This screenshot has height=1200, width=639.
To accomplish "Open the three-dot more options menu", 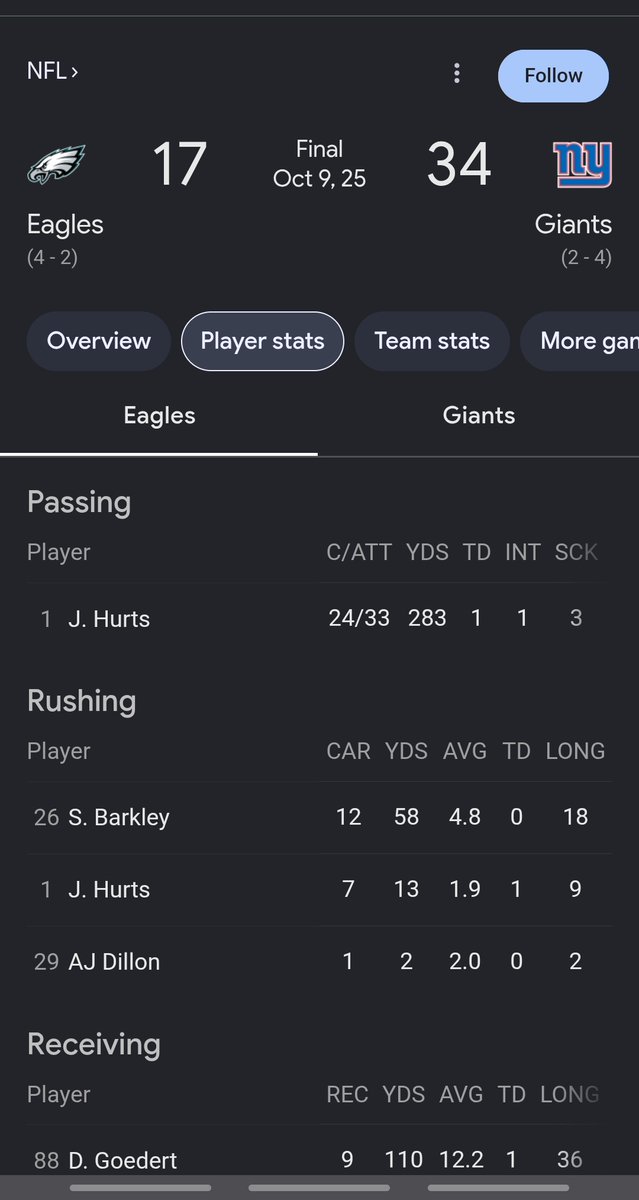I will pos(457,73).
